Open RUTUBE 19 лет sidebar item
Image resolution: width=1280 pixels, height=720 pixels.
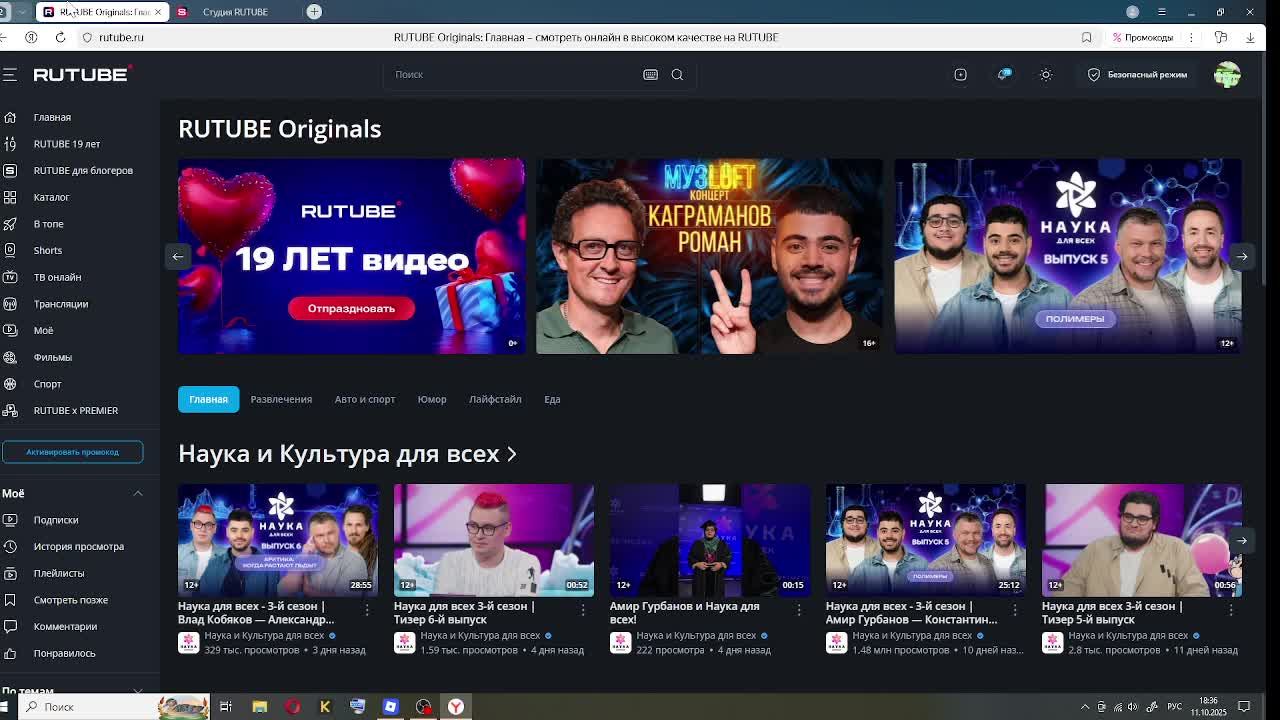(x=66, y=144)
